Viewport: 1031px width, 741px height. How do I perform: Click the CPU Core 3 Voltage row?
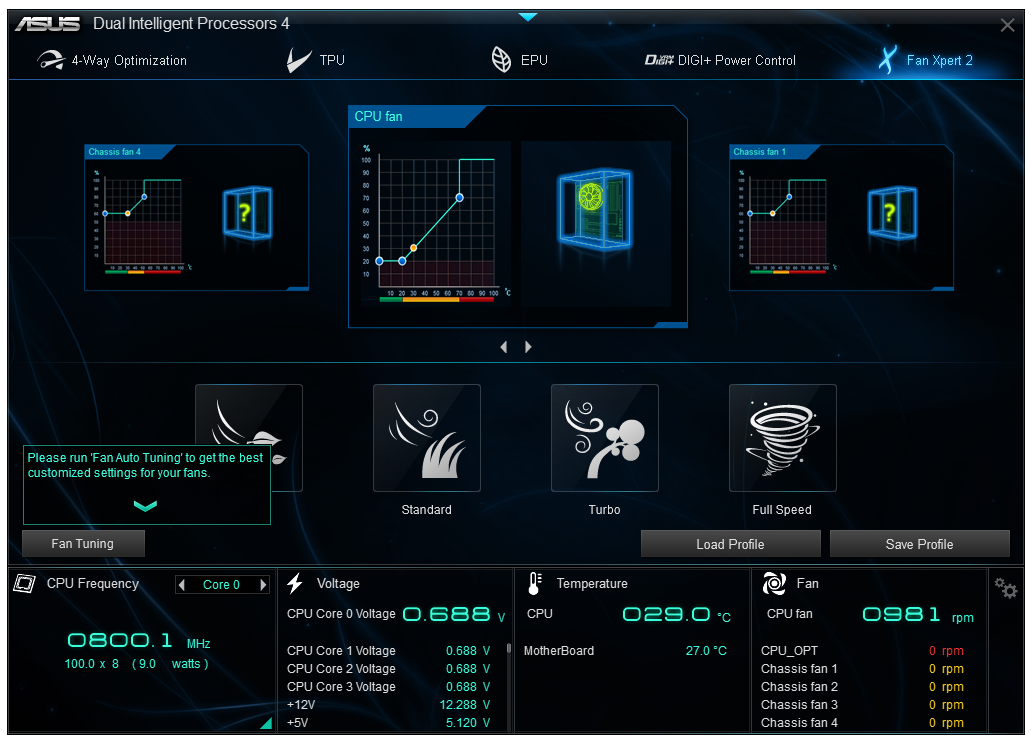click(389, 686)
